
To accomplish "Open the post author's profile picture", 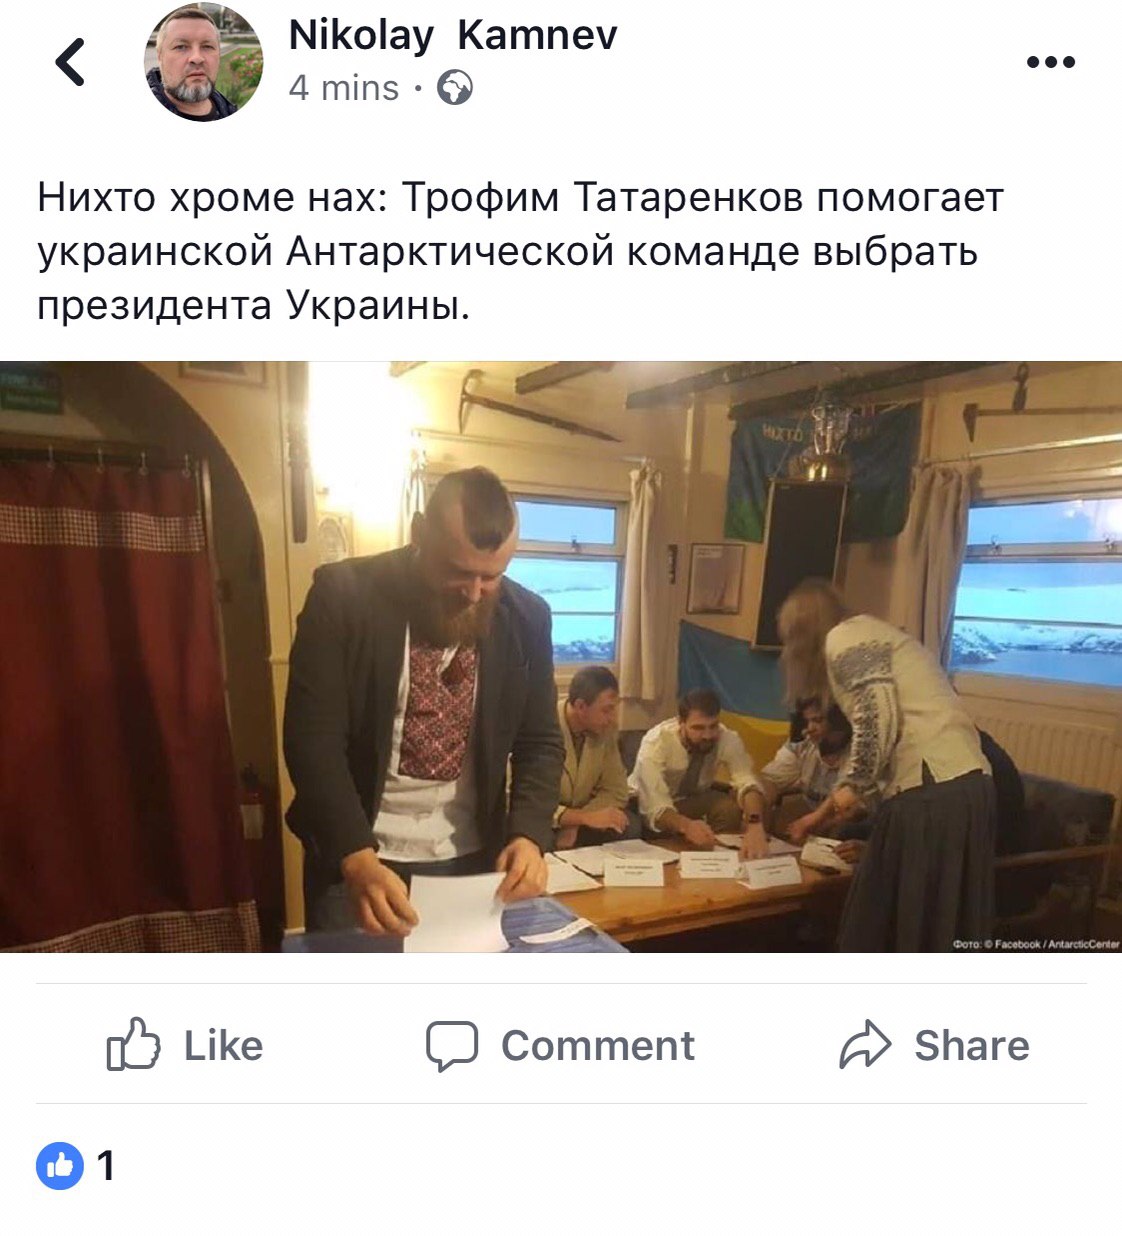I will [204, 62].
